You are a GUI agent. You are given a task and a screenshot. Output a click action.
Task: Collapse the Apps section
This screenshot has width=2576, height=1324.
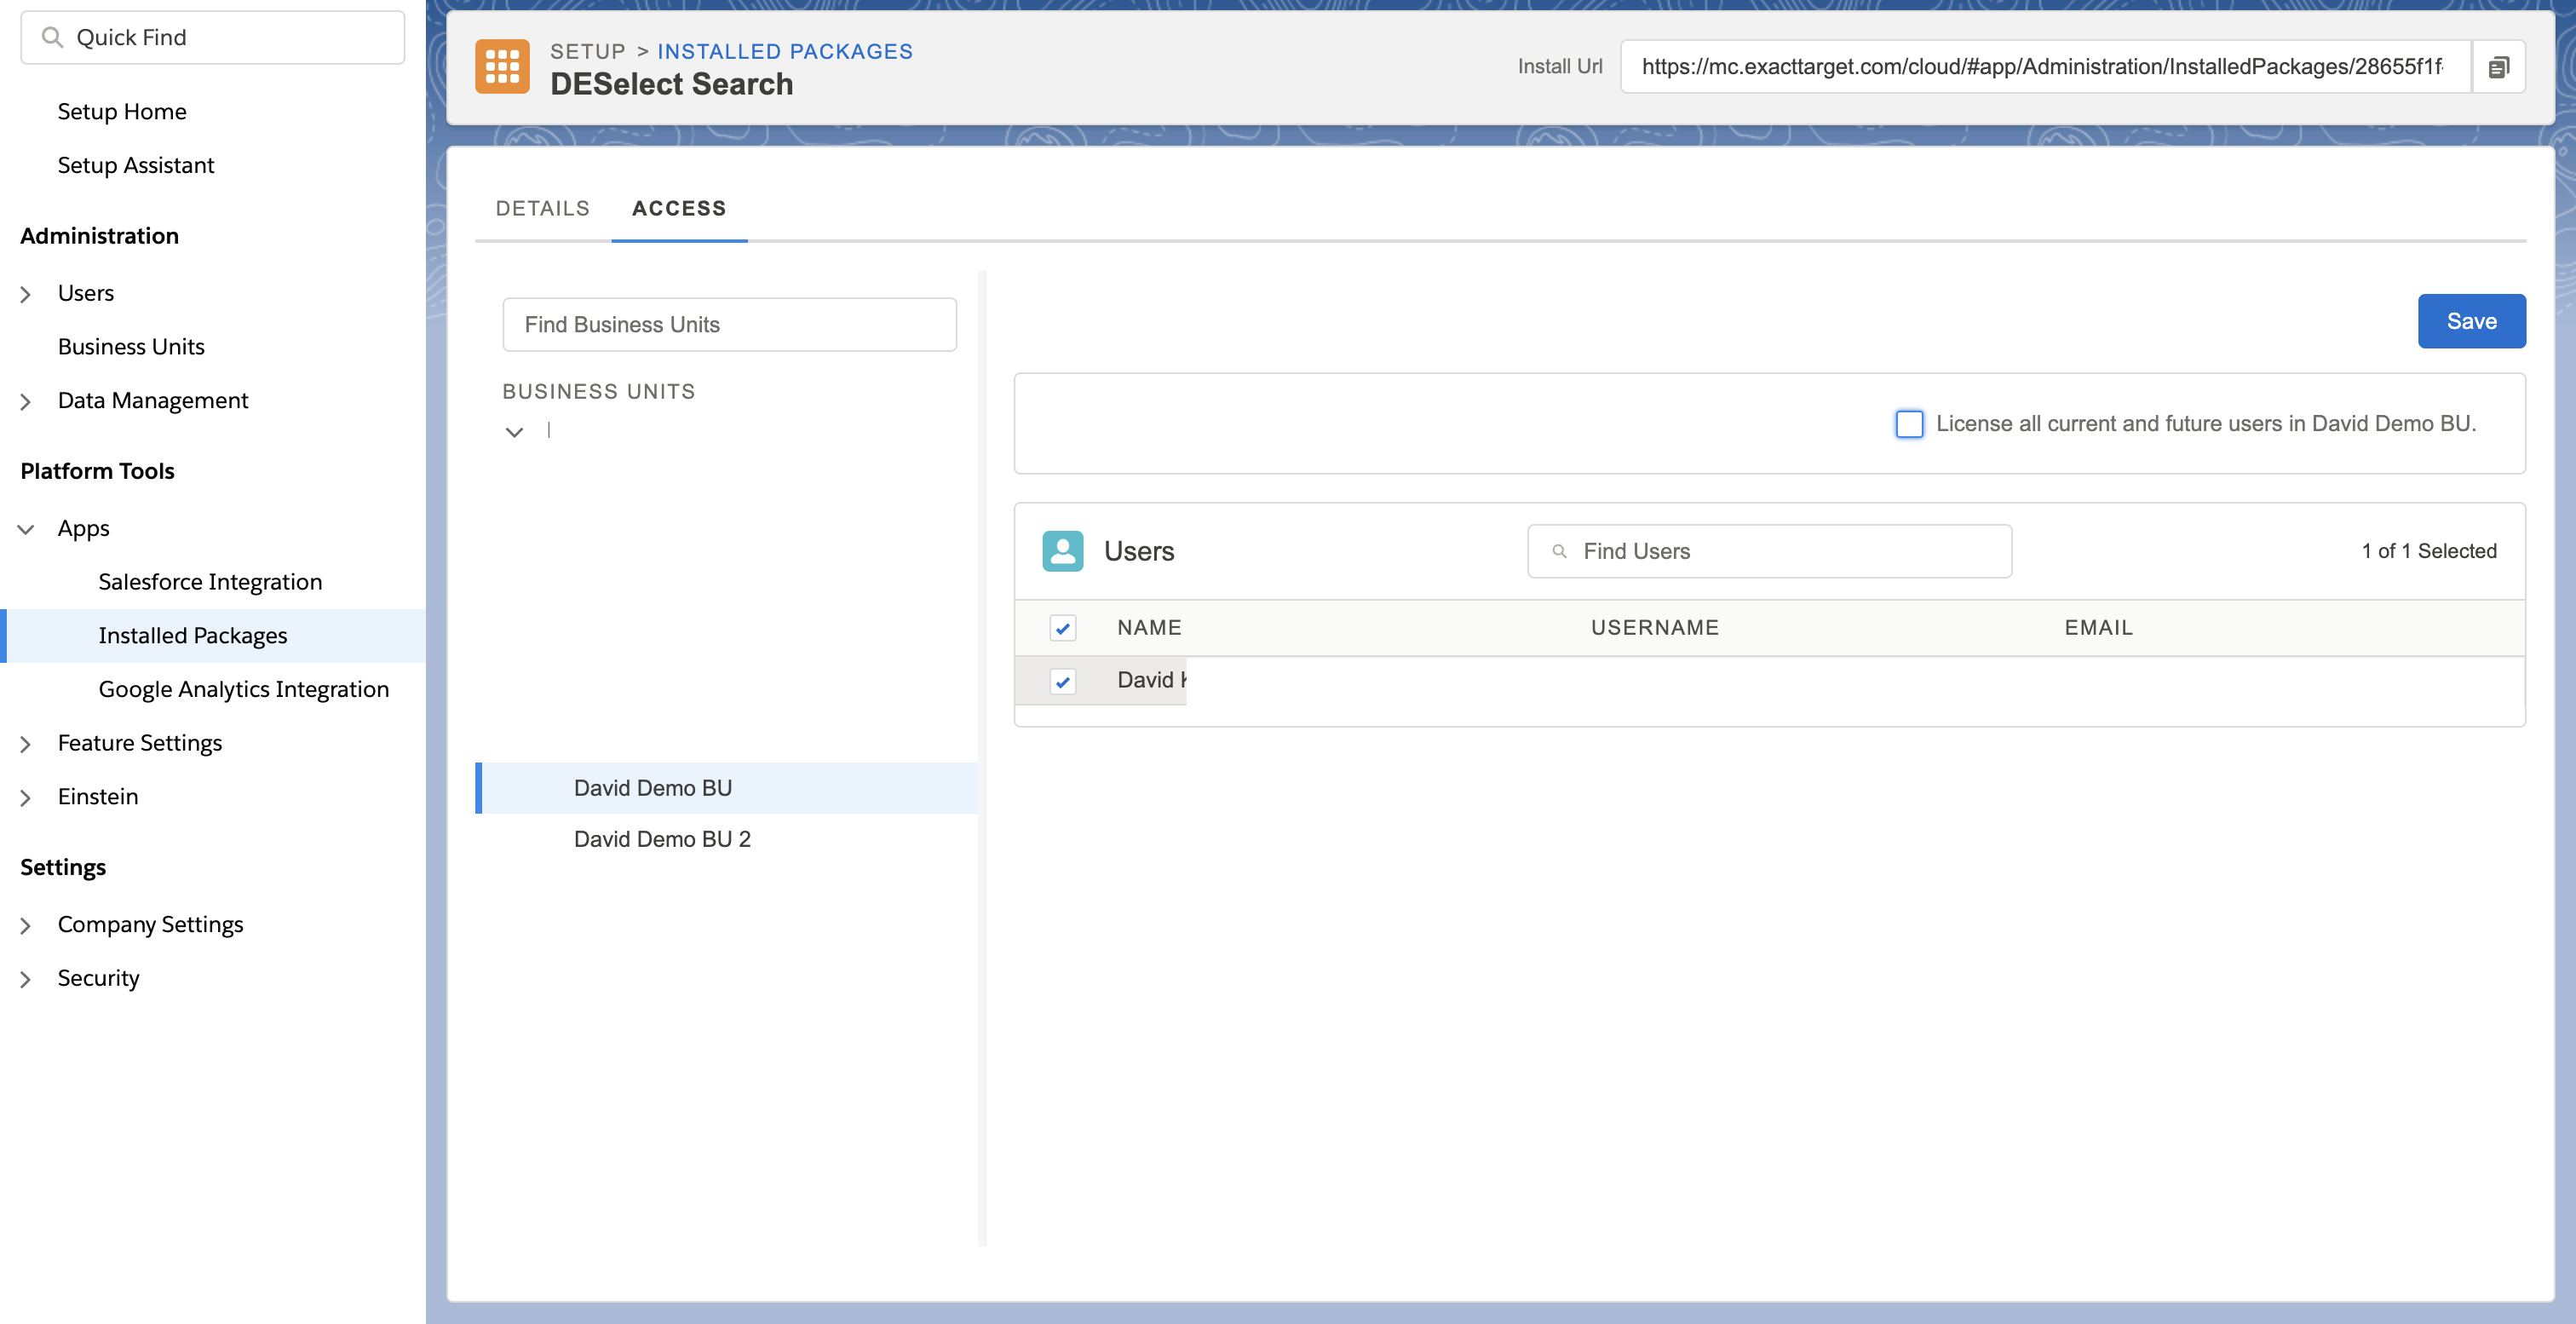tap(26, 529)
